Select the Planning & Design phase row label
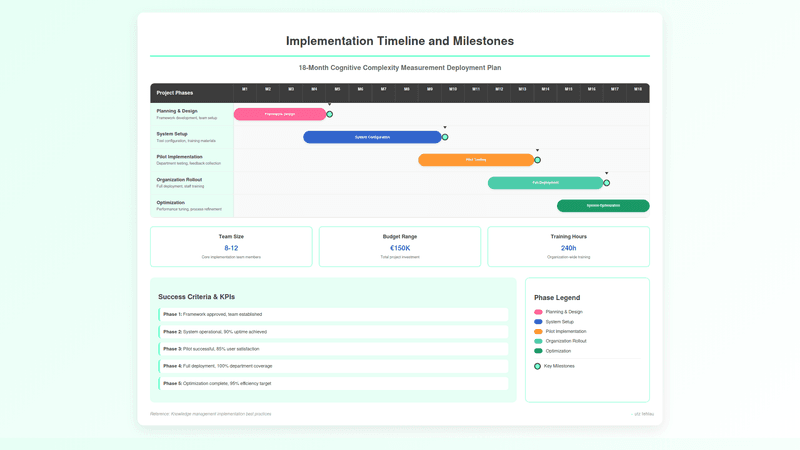The height and width of the screenshot is (450, 800). click(x=192, y=114)
